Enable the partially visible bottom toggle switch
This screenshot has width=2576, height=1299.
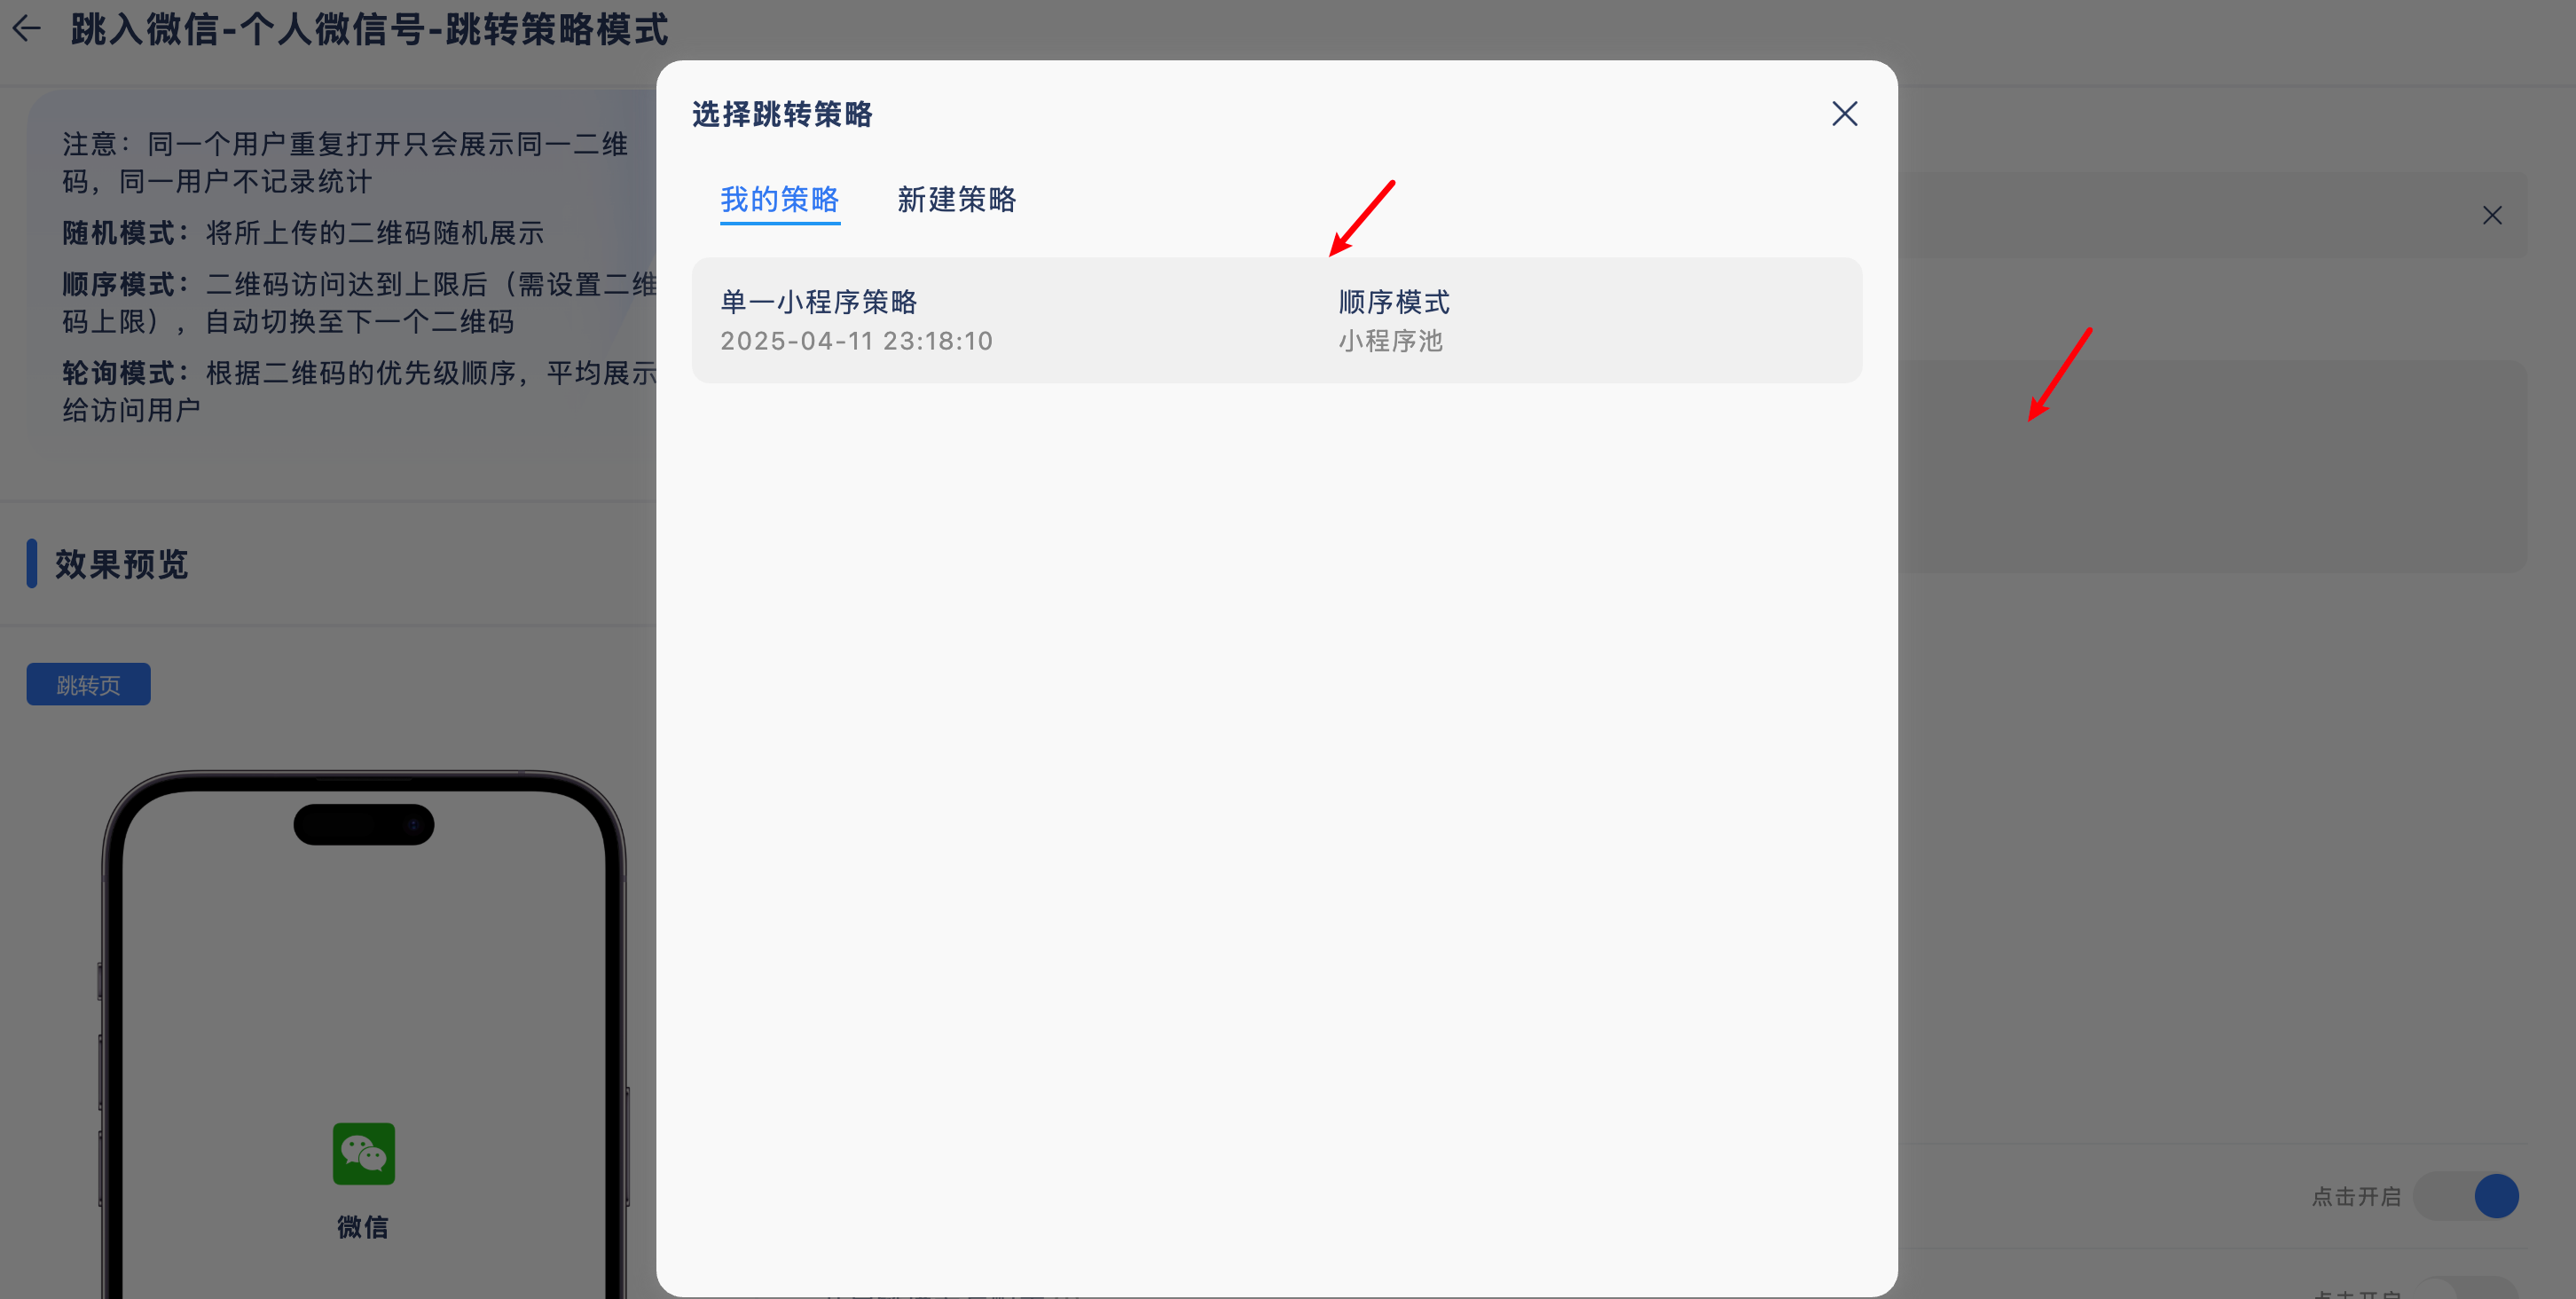2466,1289
